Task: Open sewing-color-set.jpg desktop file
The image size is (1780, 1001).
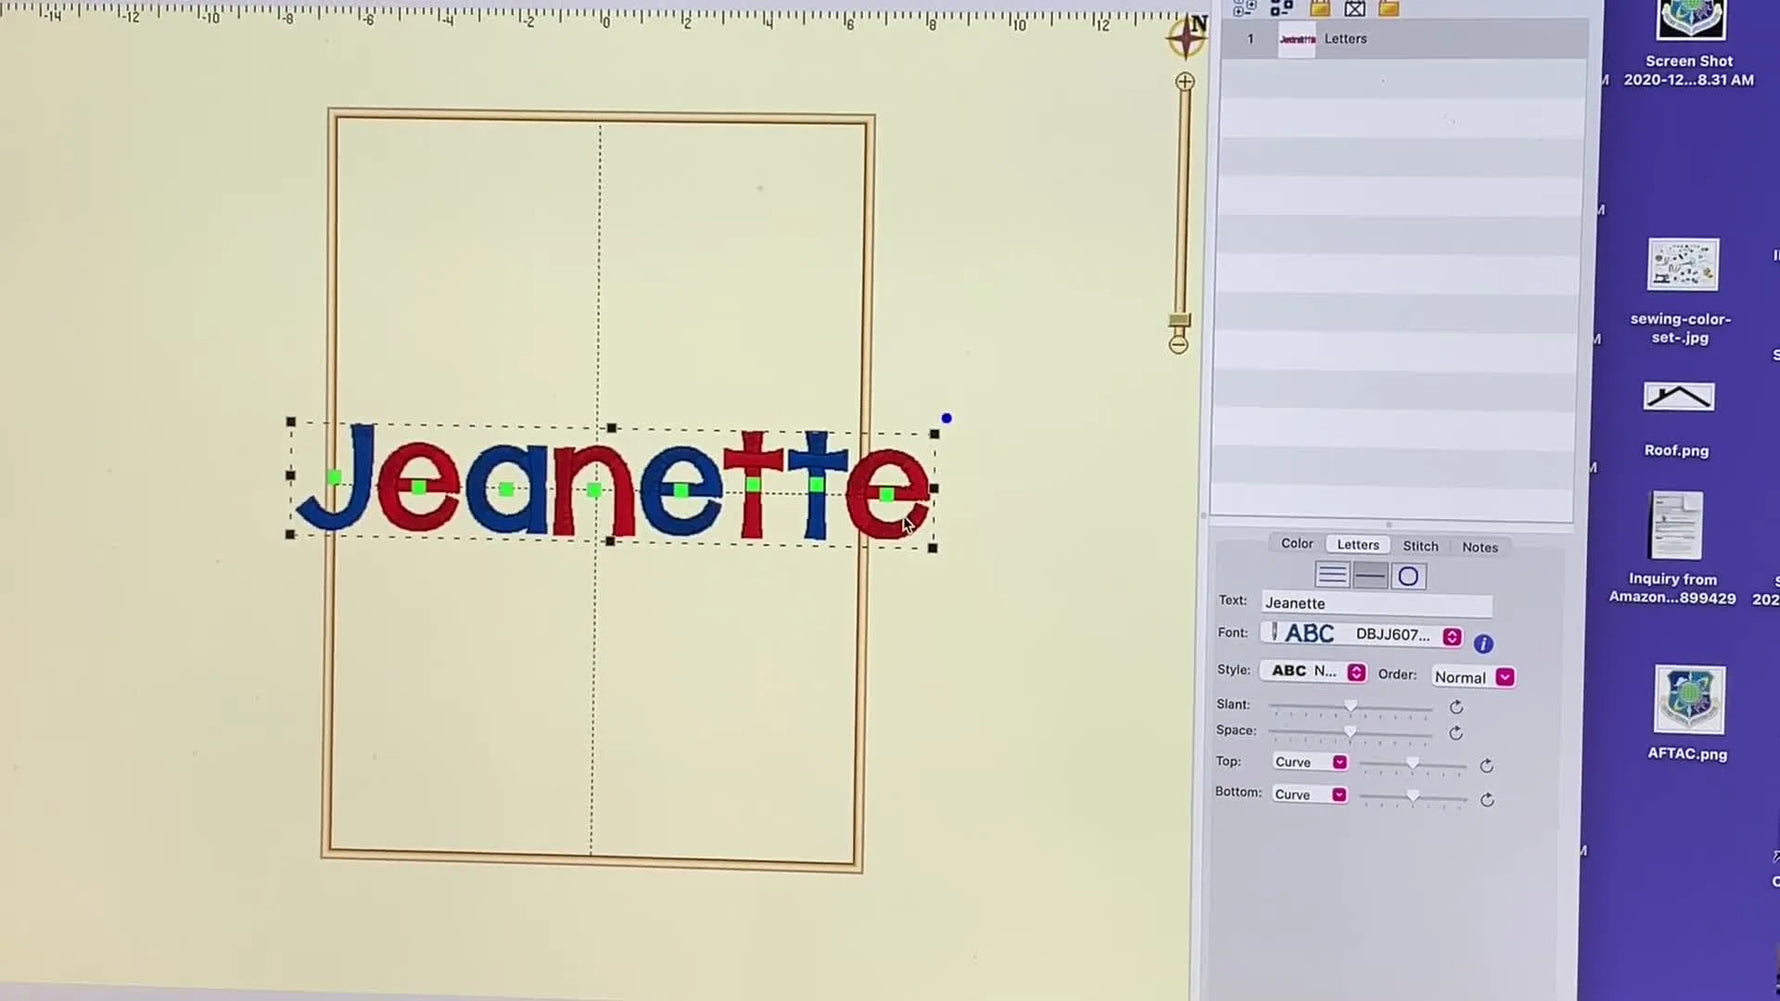Action: tap(1682, 292)
